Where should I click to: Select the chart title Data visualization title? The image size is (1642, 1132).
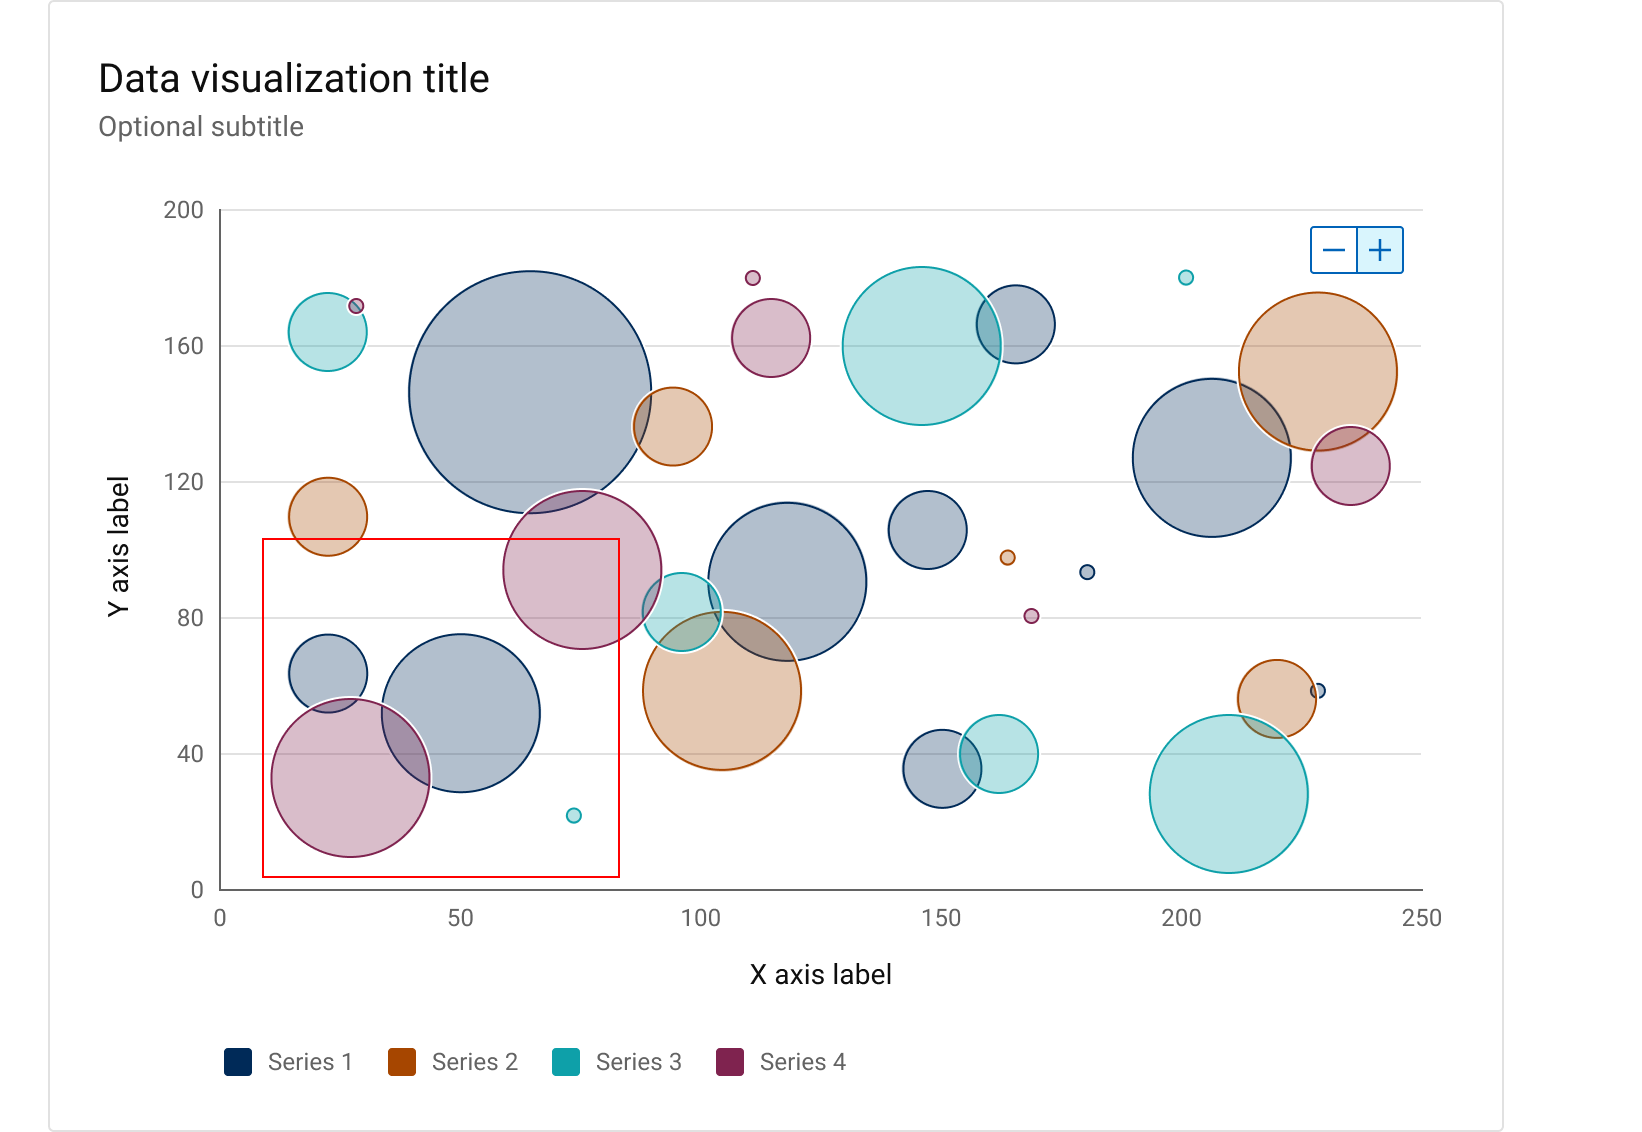click(x=293, y=78)
